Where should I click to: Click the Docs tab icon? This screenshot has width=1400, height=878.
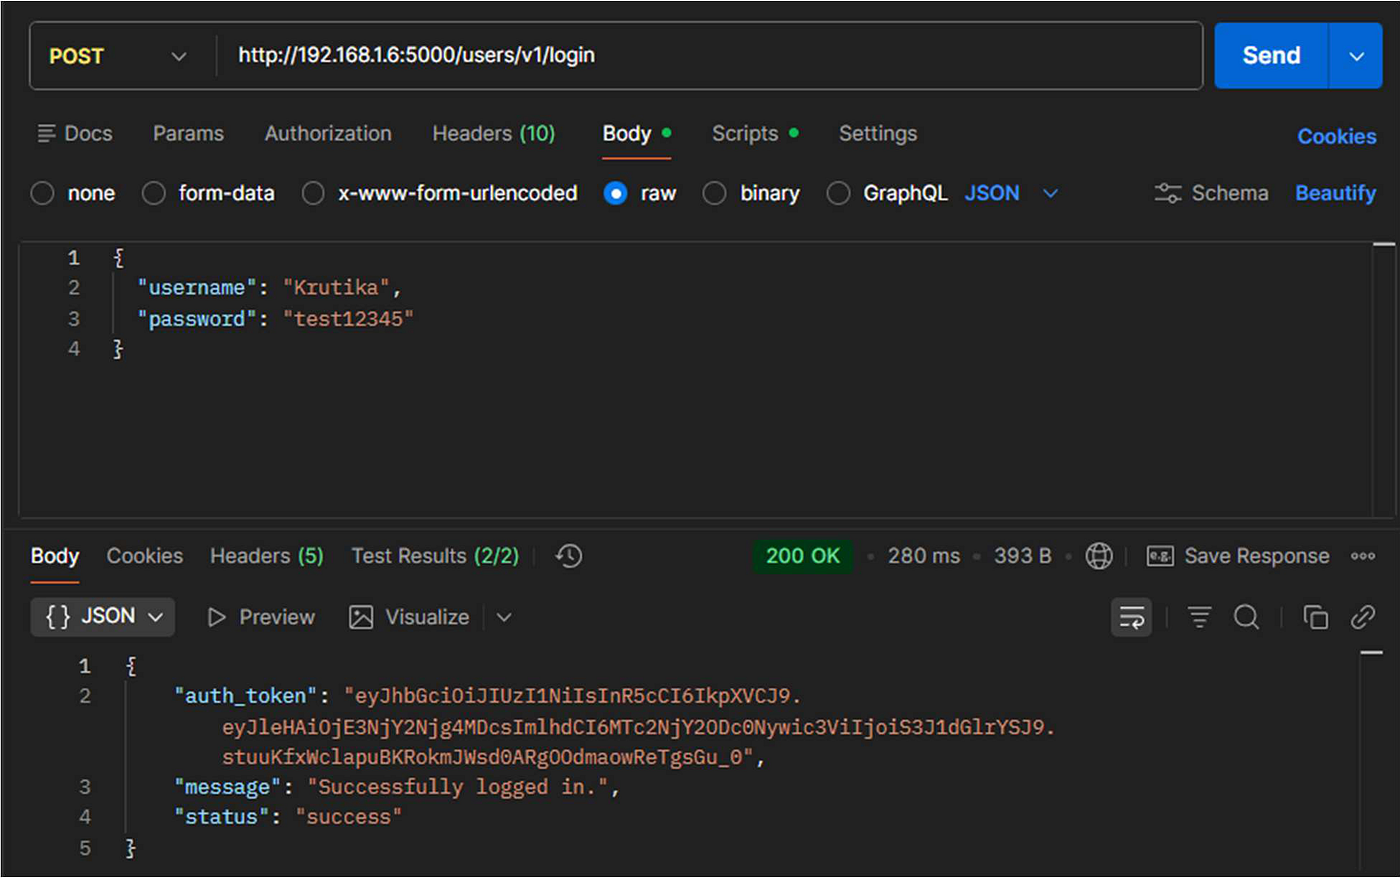pyautogui.click(x=46, y=133)
